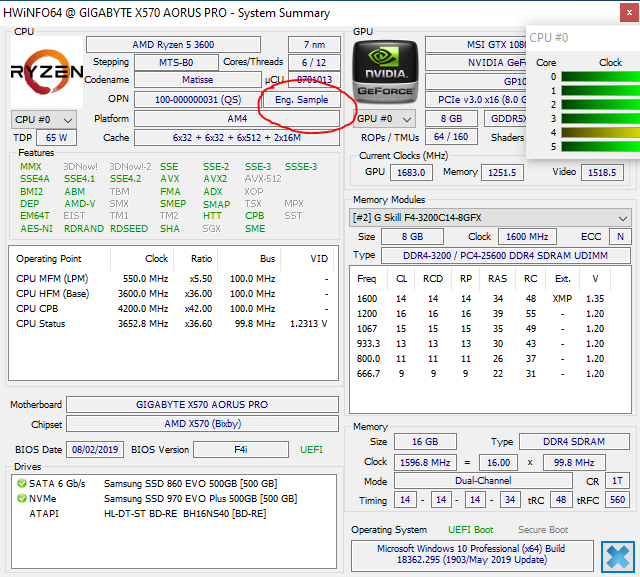
Task: Click the CR 1T field
Action: 617,481
